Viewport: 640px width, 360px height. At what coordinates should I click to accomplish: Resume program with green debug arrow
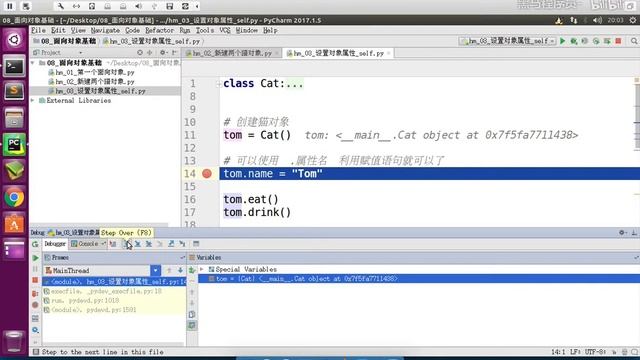pos(36,258)
